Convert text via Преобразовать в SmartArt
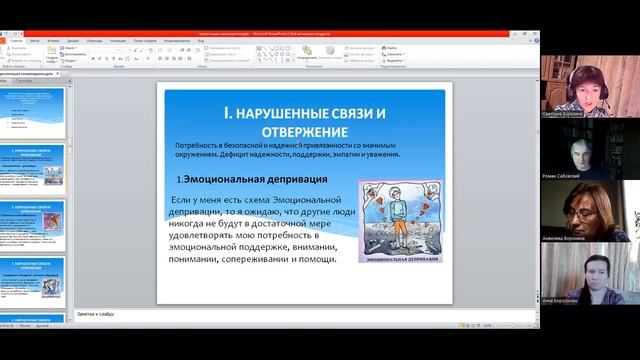The image size is (640, 360). point(227,61)
